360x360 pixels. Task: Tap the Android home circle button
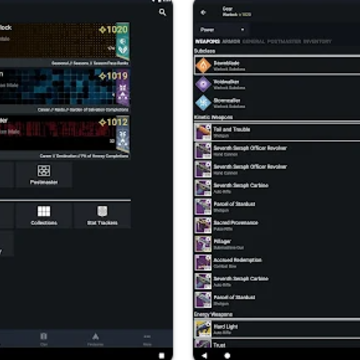click(x=227, y=355)
